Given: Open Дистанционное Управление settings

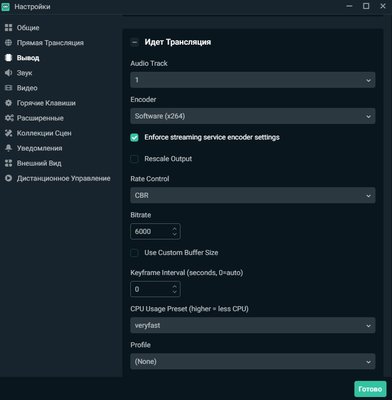Looking at the screenshot, I should coord(64,178).
